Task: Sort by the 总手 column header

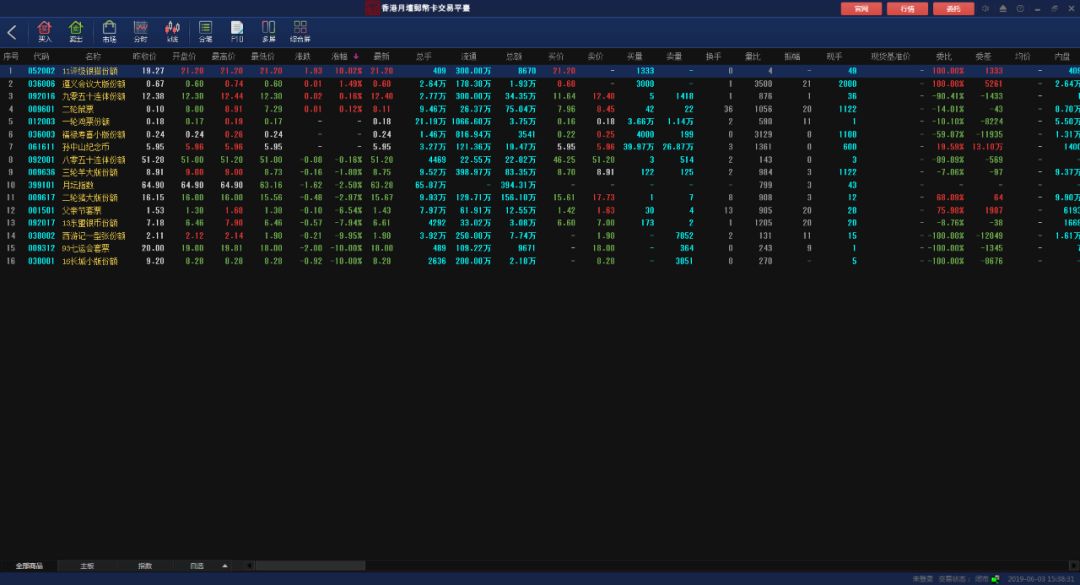Action: click(424, 57)
